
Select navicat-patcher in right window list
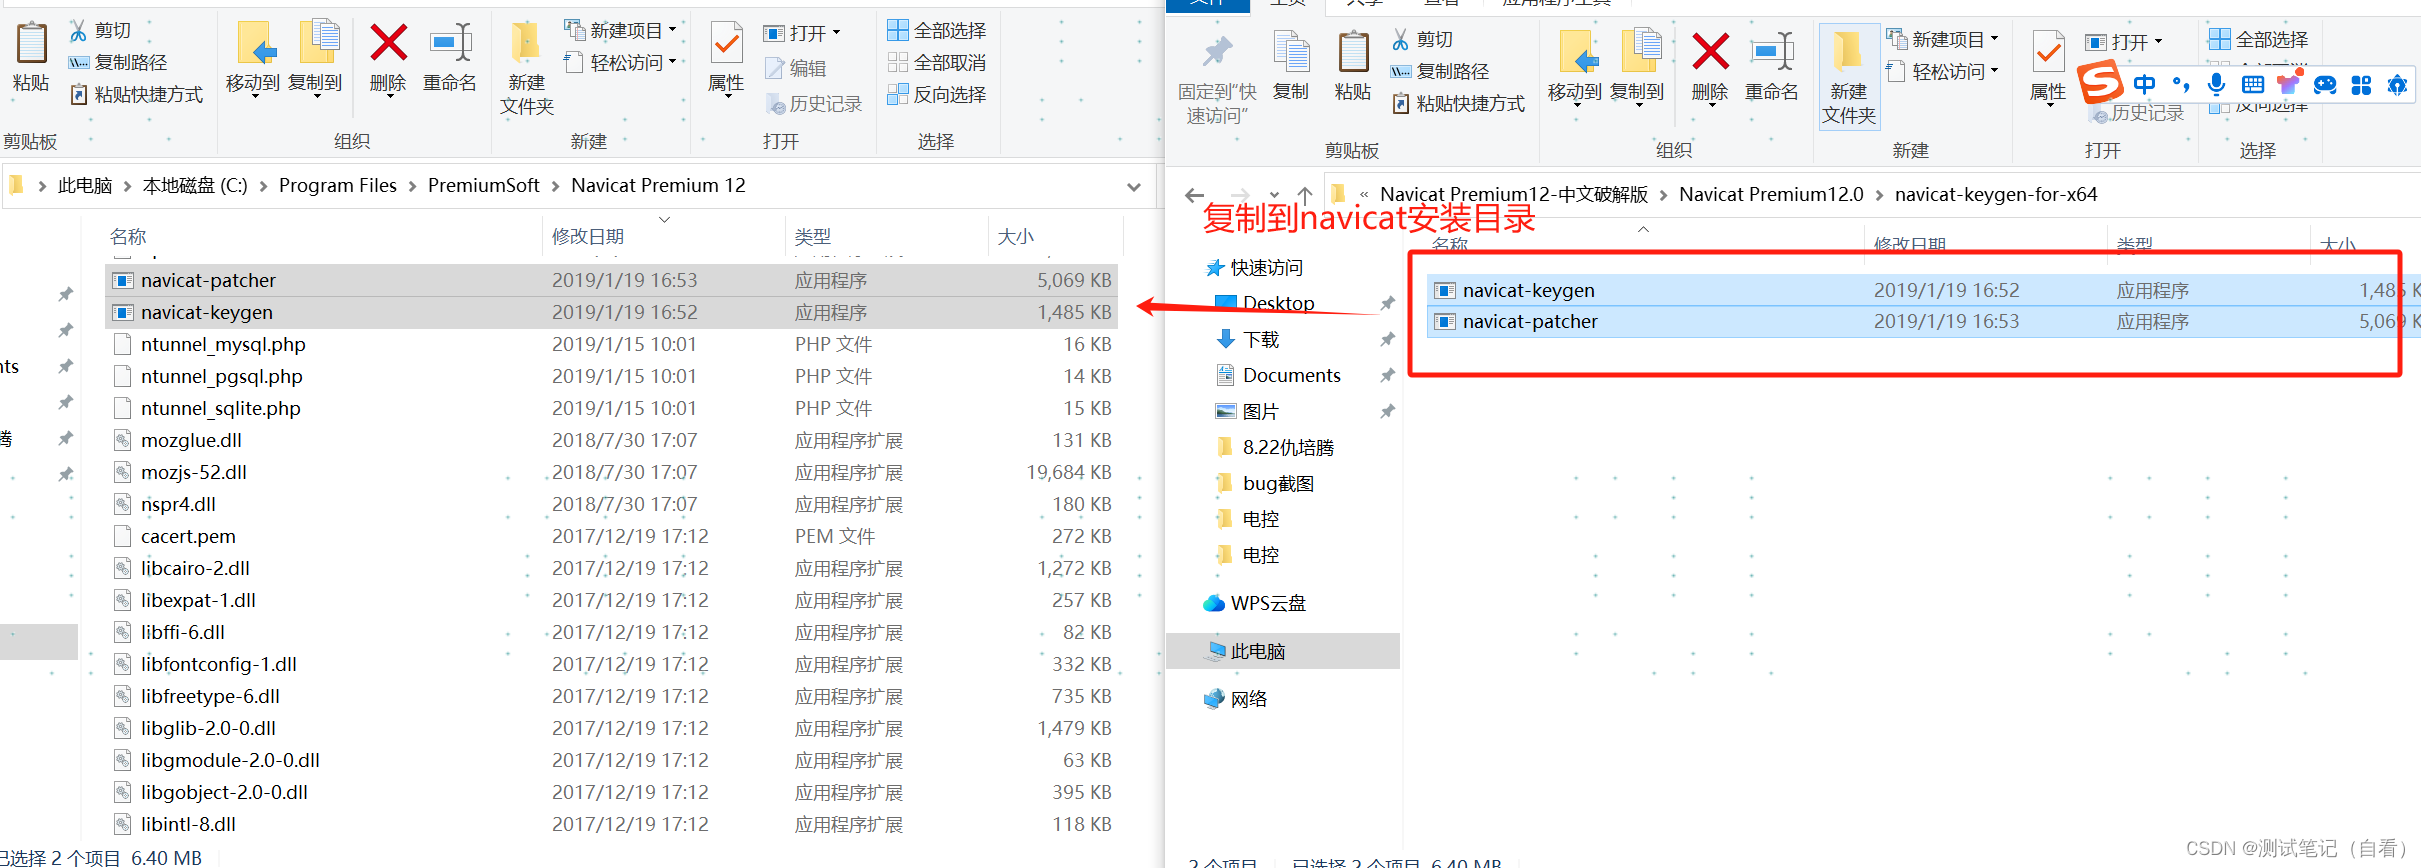tap(1924, 321)
